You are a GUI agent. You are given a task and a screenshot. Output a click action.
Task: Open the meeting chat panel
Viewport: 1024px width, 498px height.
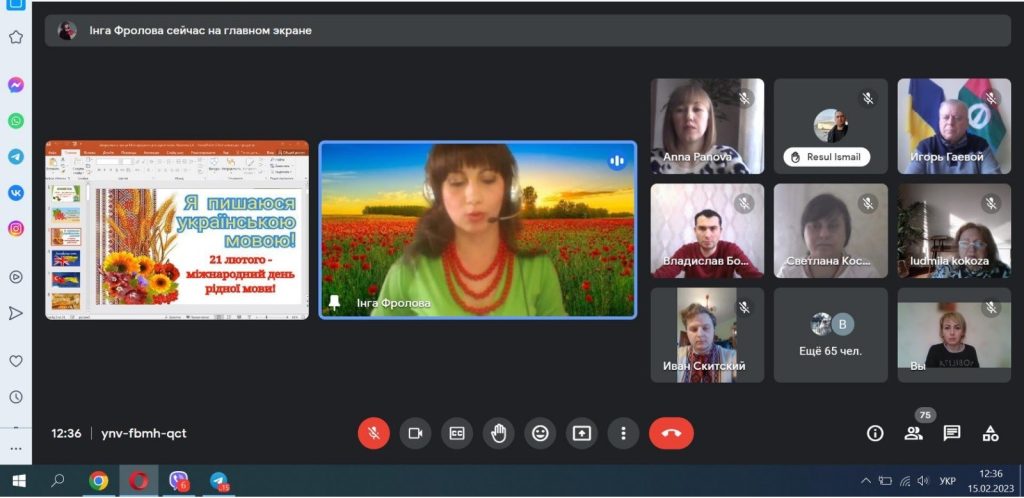click(952, 433)
